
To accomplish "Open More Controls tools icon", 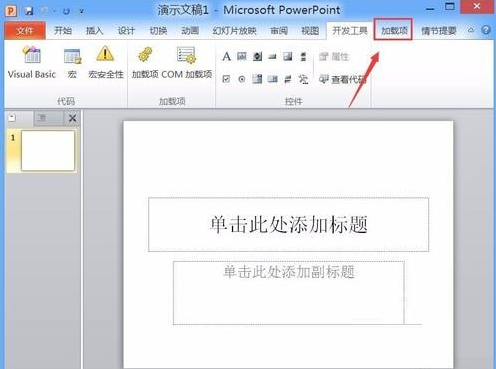I will point(303,79).
